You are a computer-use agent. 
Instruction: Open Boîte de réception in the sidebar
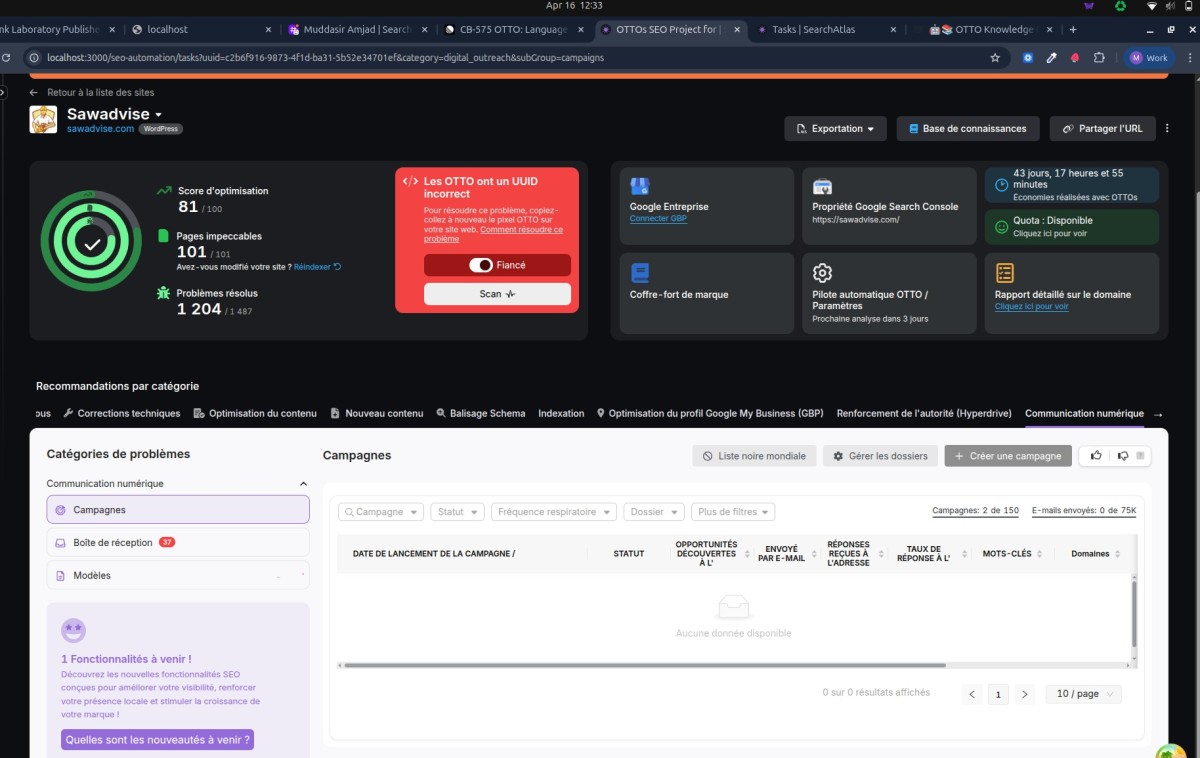pyautogui.click(x=178, y=542)
